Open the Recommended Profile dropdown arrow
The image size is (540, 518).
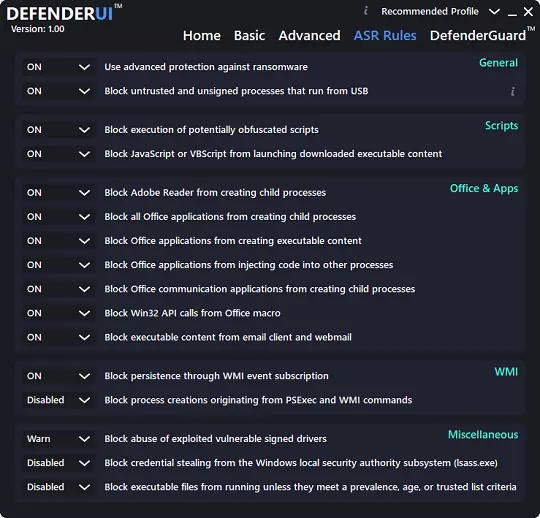(x=494, y=12)
